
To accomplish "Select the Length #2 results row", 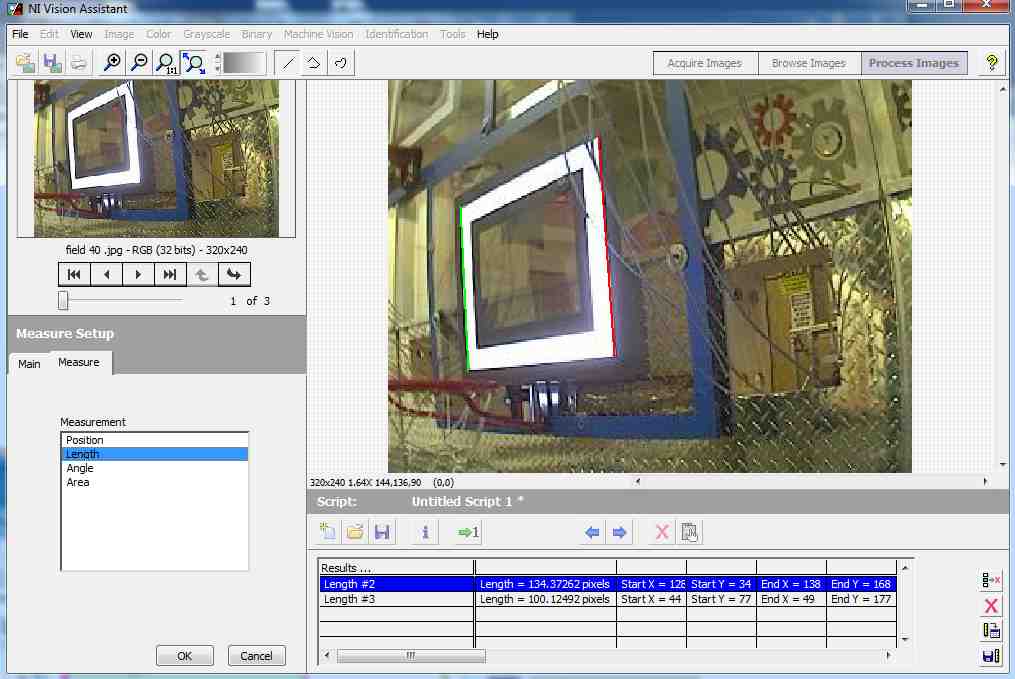I will pyautogui.click(x=608, y=584).
